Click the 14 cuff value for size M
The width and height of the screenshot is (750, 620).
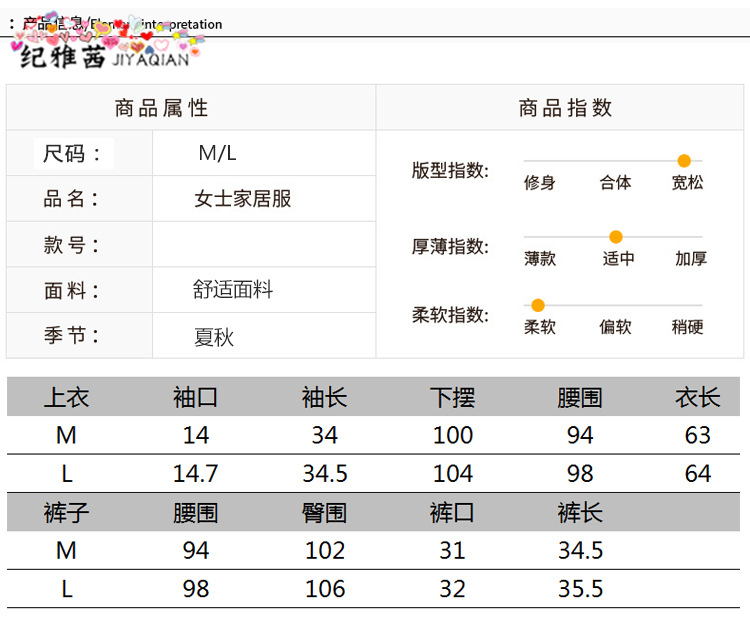pyautogui.click(x=196, y=435)
